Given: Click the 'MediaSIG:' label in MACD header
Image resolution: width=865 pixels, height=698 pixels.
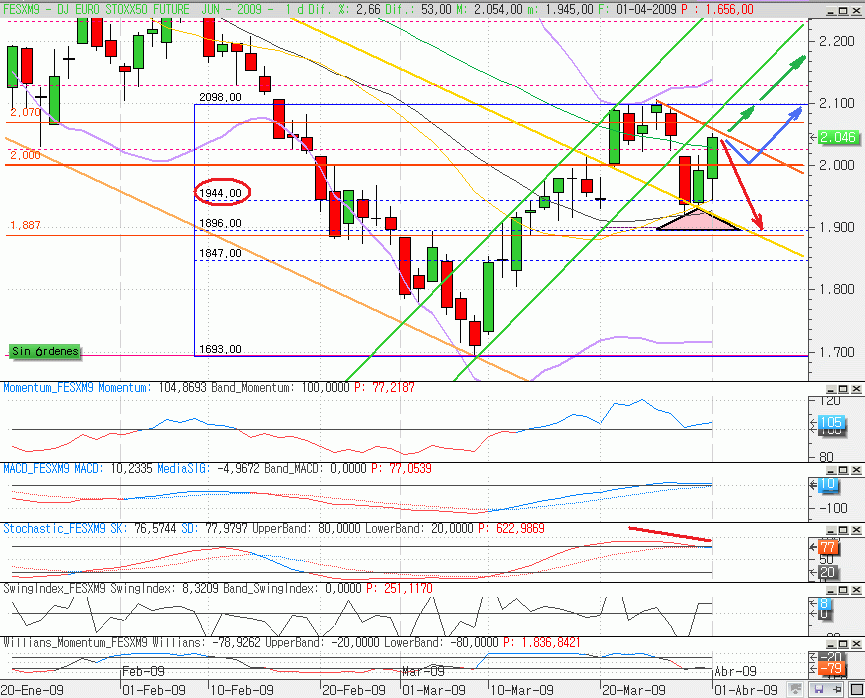Looking at the screenshot, I should click(x=183, y=469).
